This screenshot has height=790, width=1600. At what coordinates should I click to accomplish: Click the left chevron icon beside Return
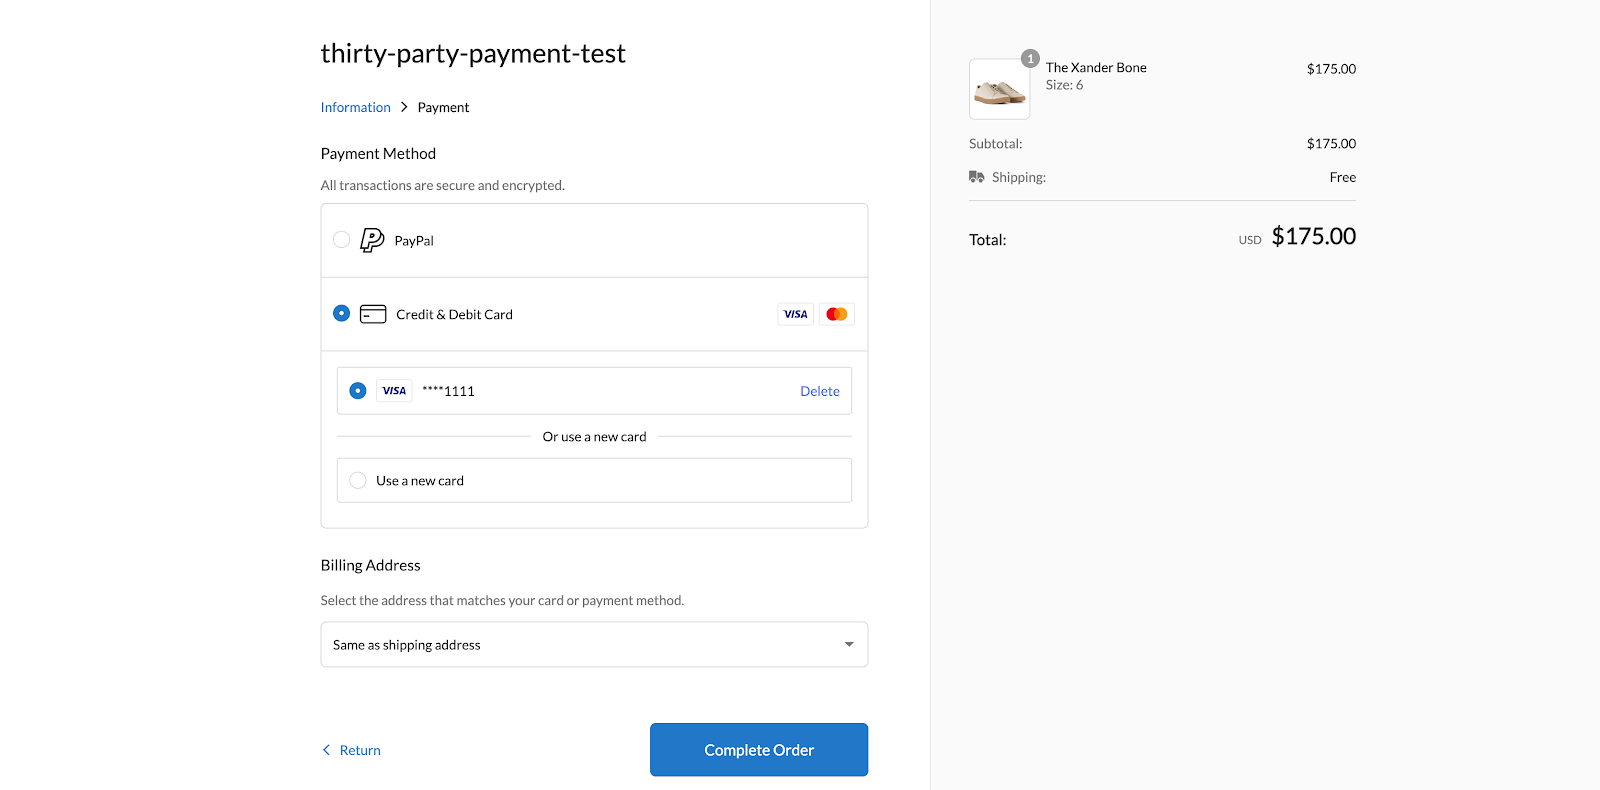tap(325, 749)
